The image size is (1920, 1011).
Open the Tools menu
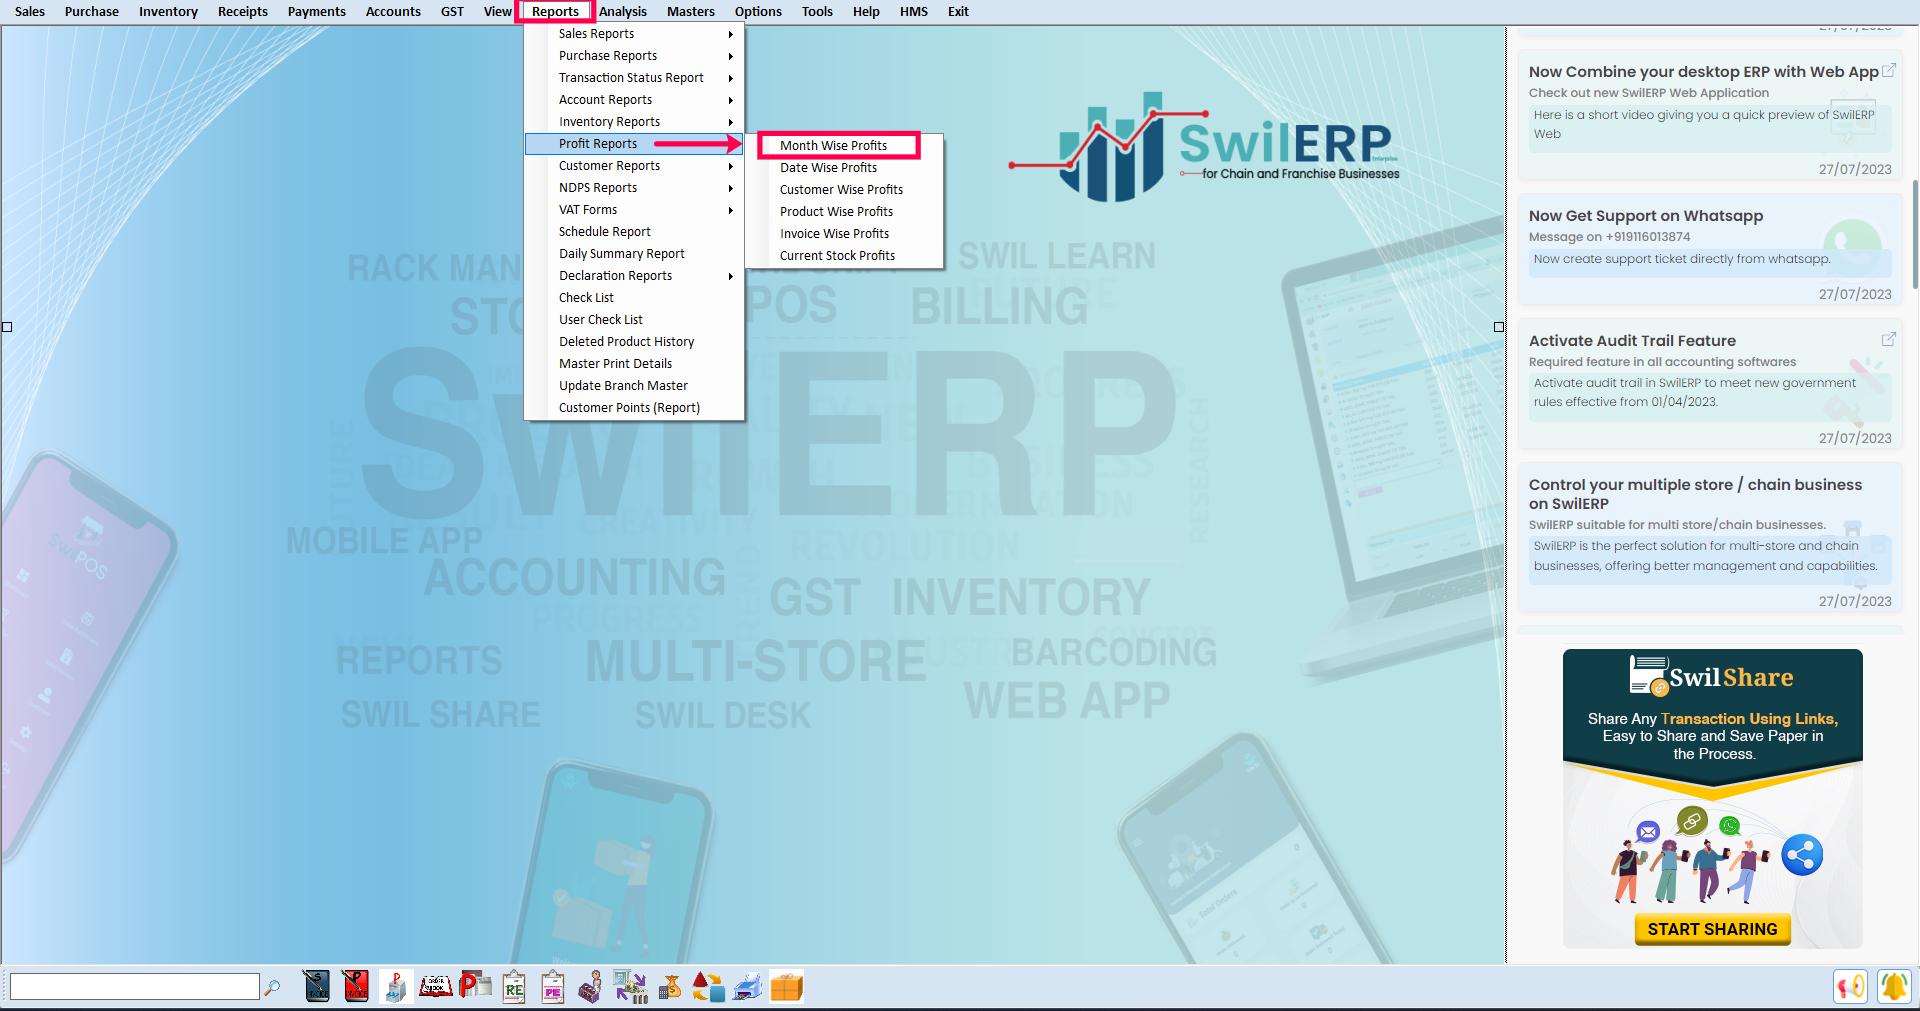(x=817, y=11)
